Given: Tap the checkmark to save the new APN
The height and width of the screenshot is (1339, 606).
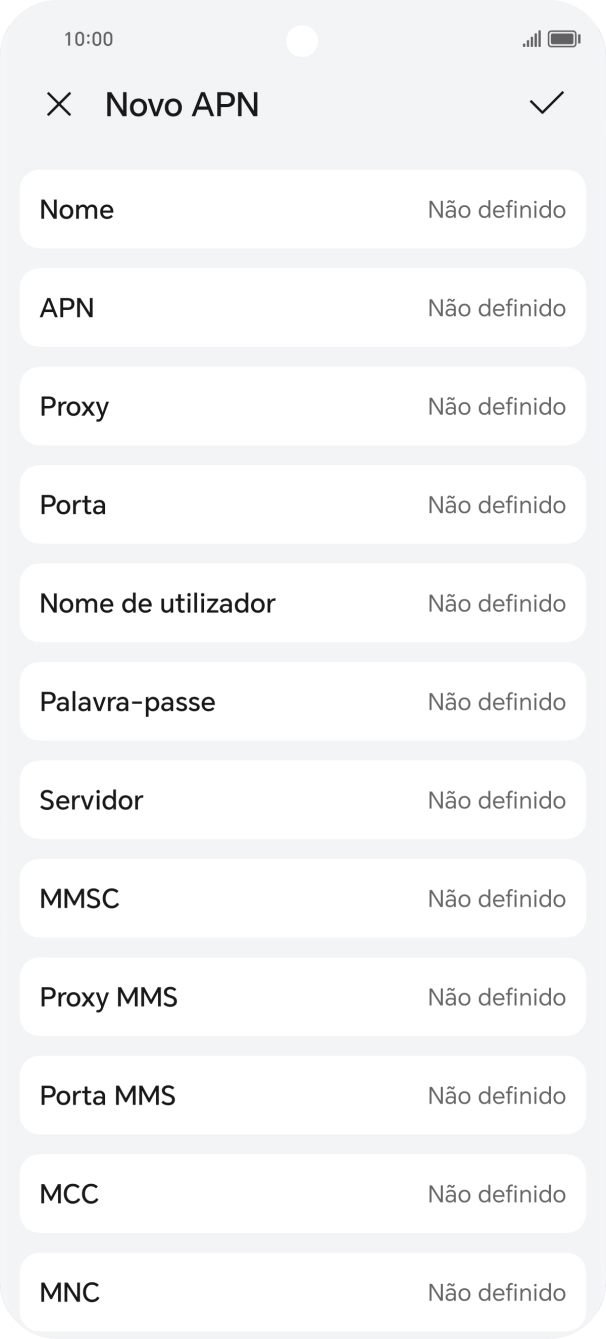Looking at the screenshot, I should click(x=546, y=104).
